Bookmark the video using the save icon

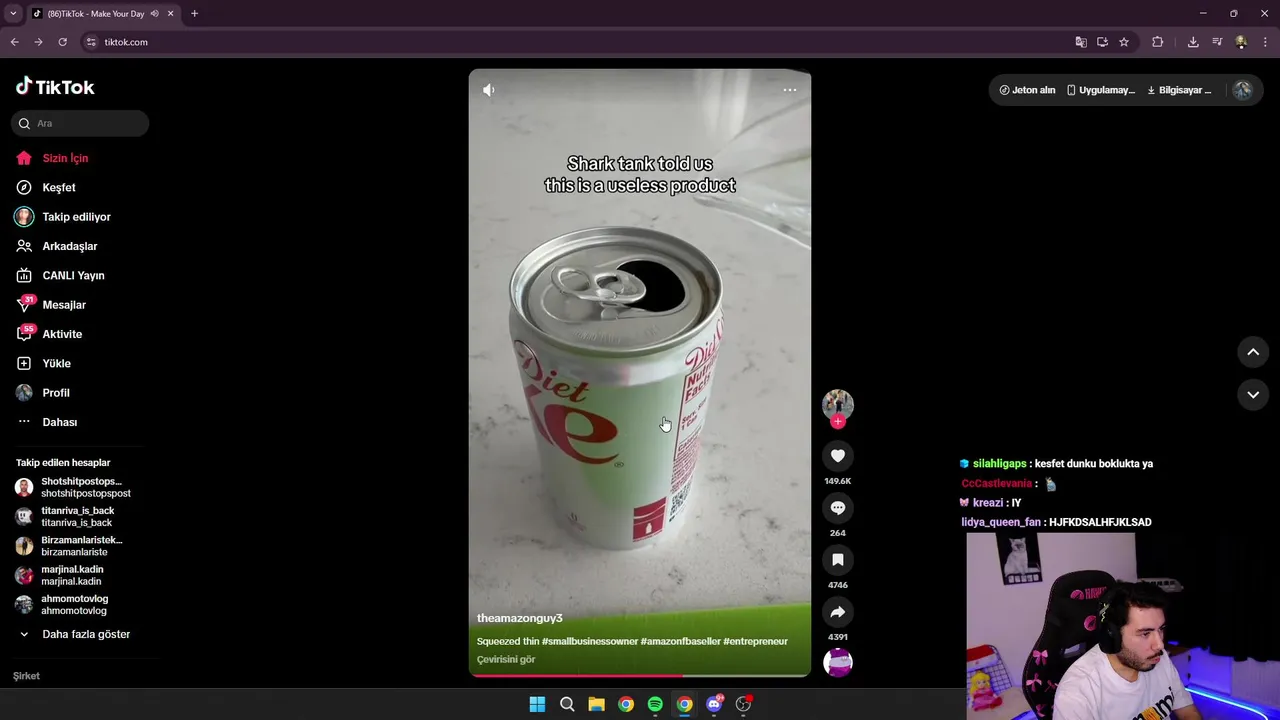[838, 560]
